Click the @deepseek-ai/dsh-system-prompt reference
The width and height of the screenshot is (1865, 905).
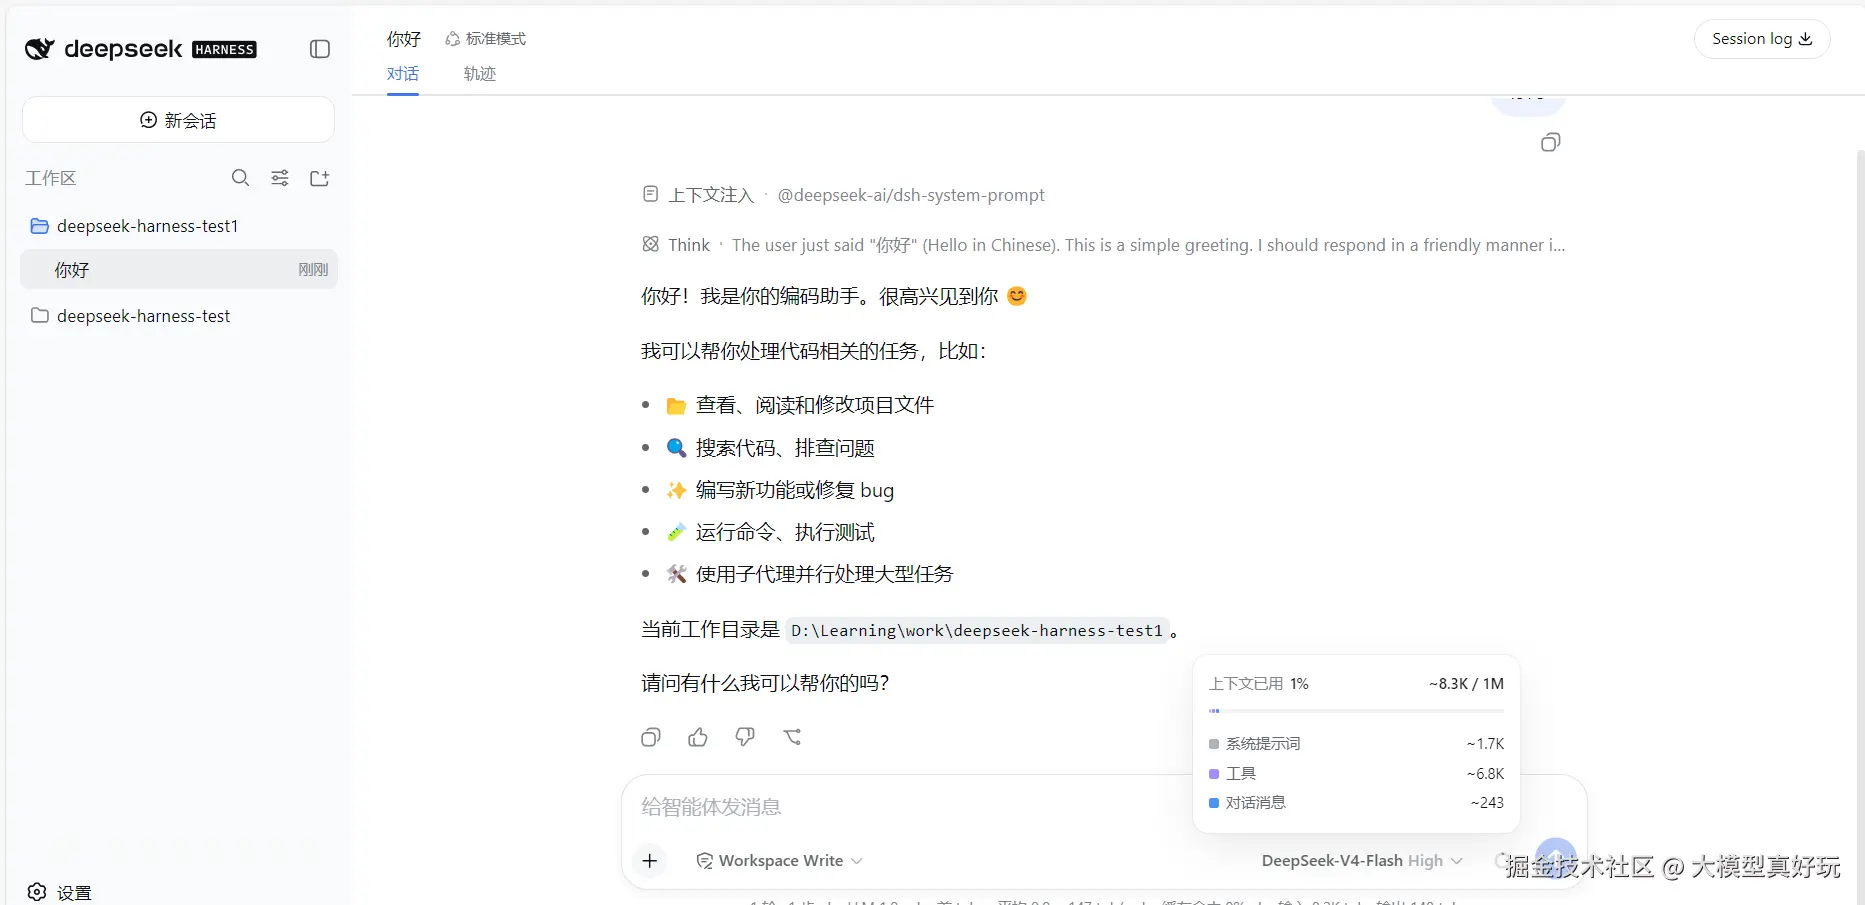click(x=911, y=195)
